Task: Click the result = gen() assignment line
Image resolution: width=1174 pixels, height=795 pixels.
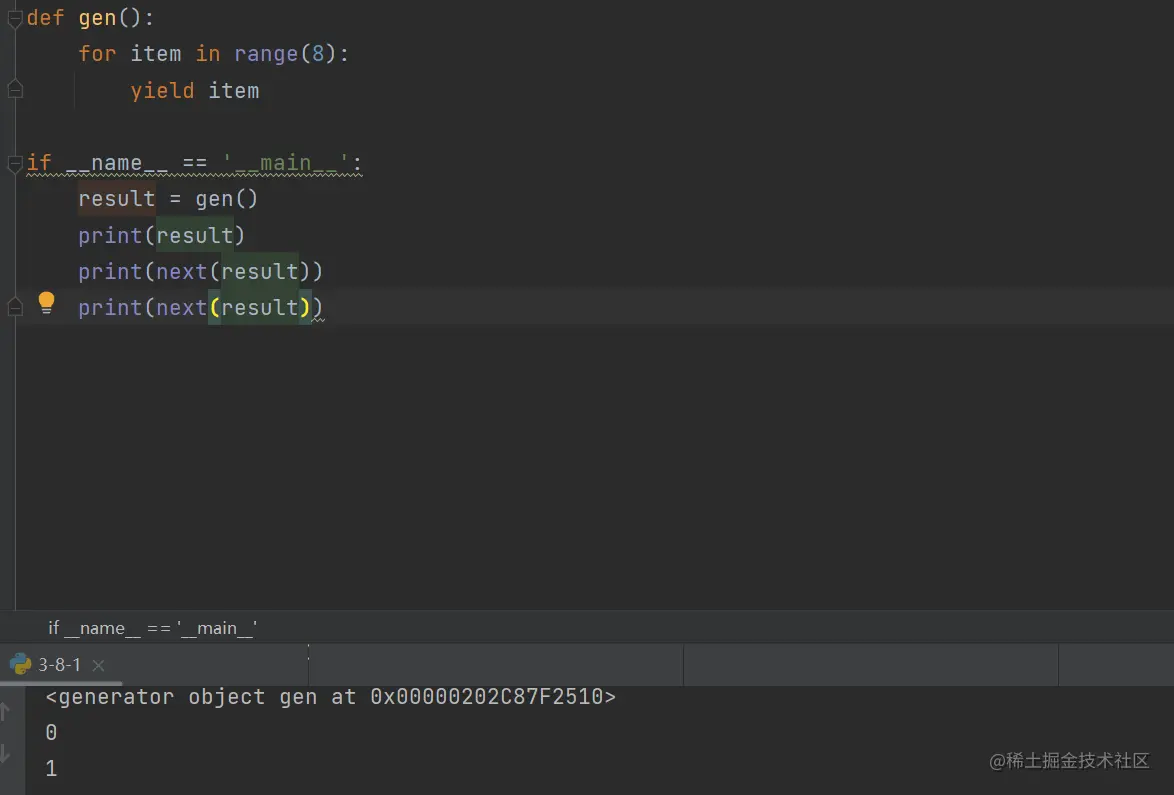Action: tap(168, 199)
